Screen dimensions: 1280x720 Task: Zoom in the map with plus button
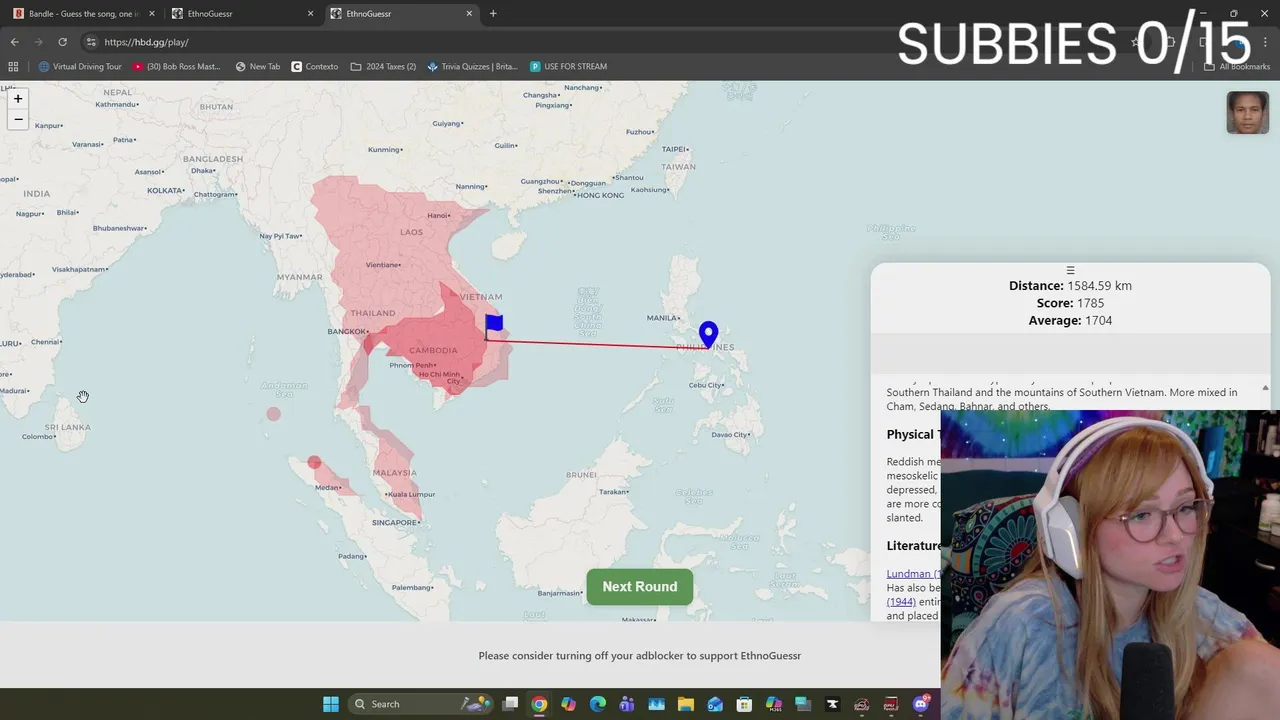tap(18, 98)
